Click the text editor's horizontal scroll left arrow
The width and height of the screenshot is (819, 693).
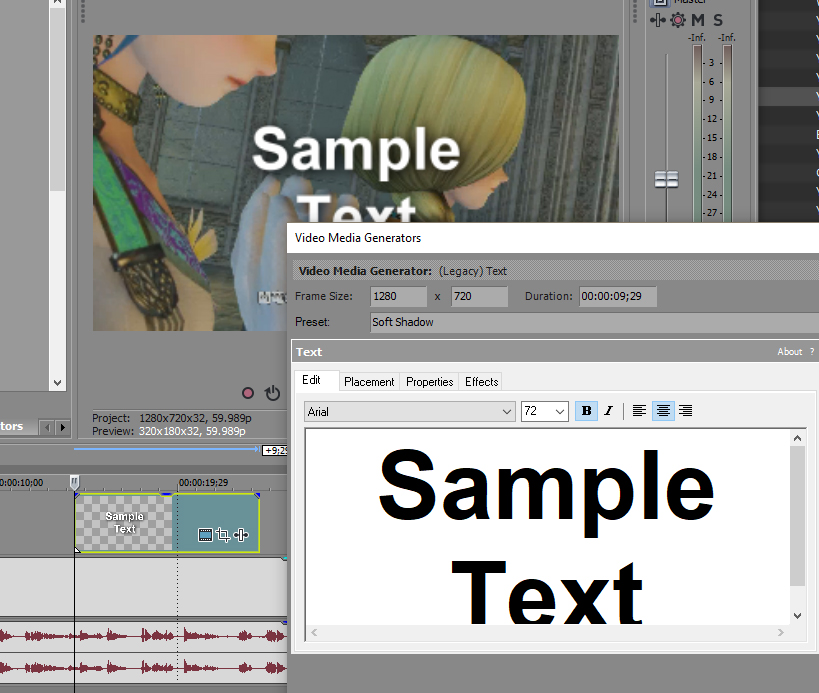[314, 632]
